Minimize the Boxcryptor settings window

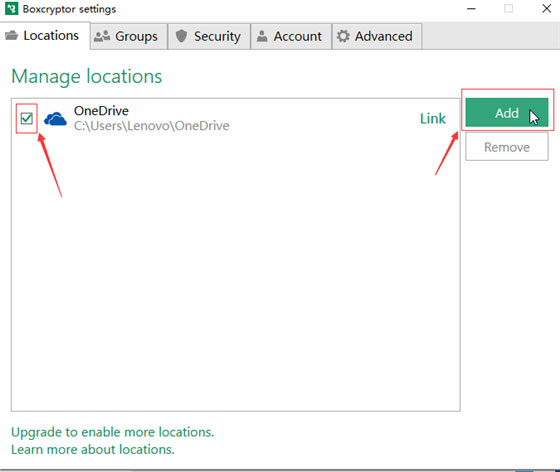click(x=471, y=9)
